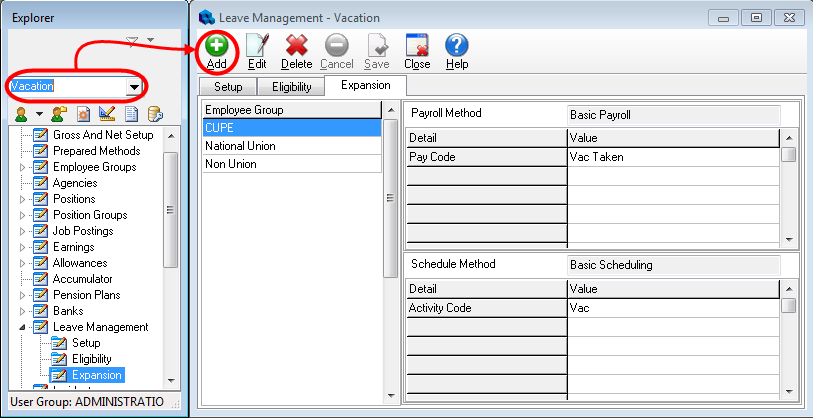Click the user with folder icon
Screen dimensions: 813x418
coord(59,114)
